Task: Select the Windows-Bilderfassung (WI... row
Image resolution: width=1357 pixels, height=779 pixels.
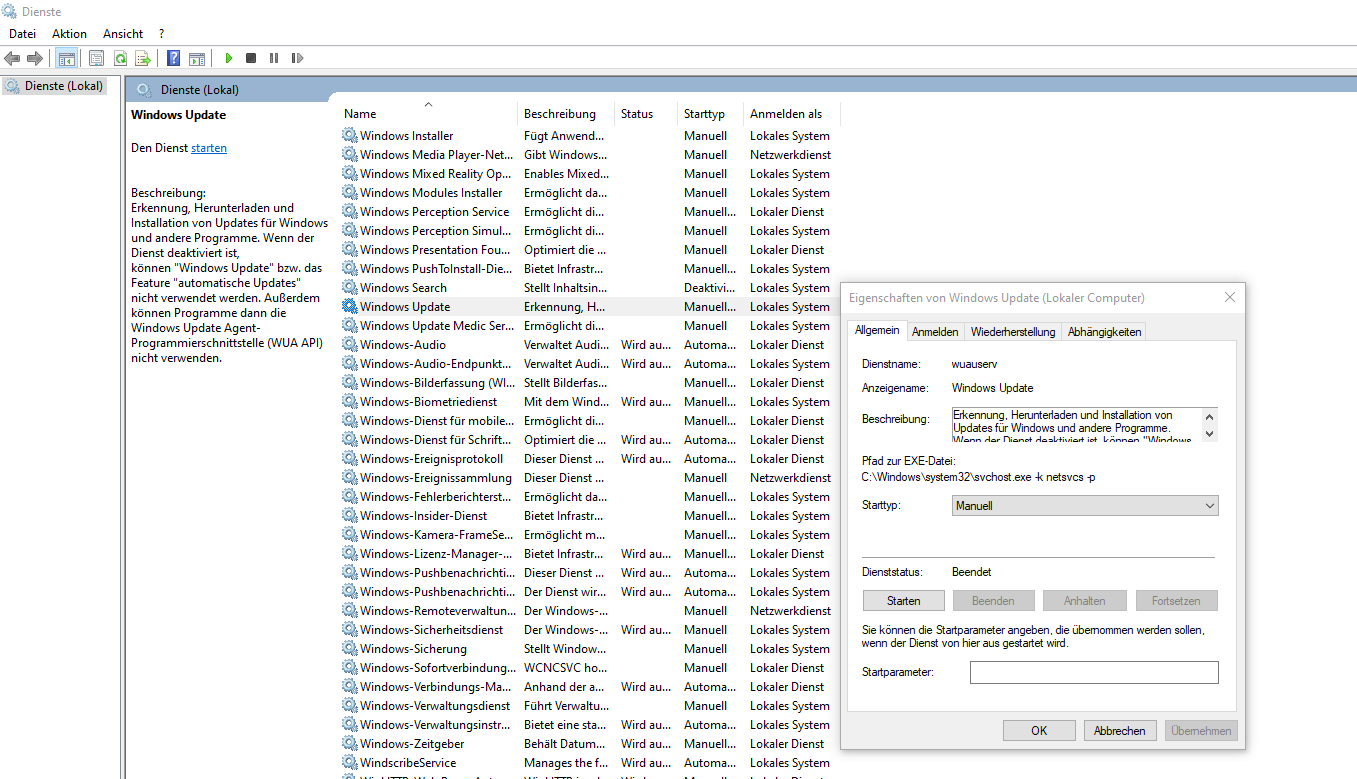Action: pyautogui.click(x=588, y=382)
